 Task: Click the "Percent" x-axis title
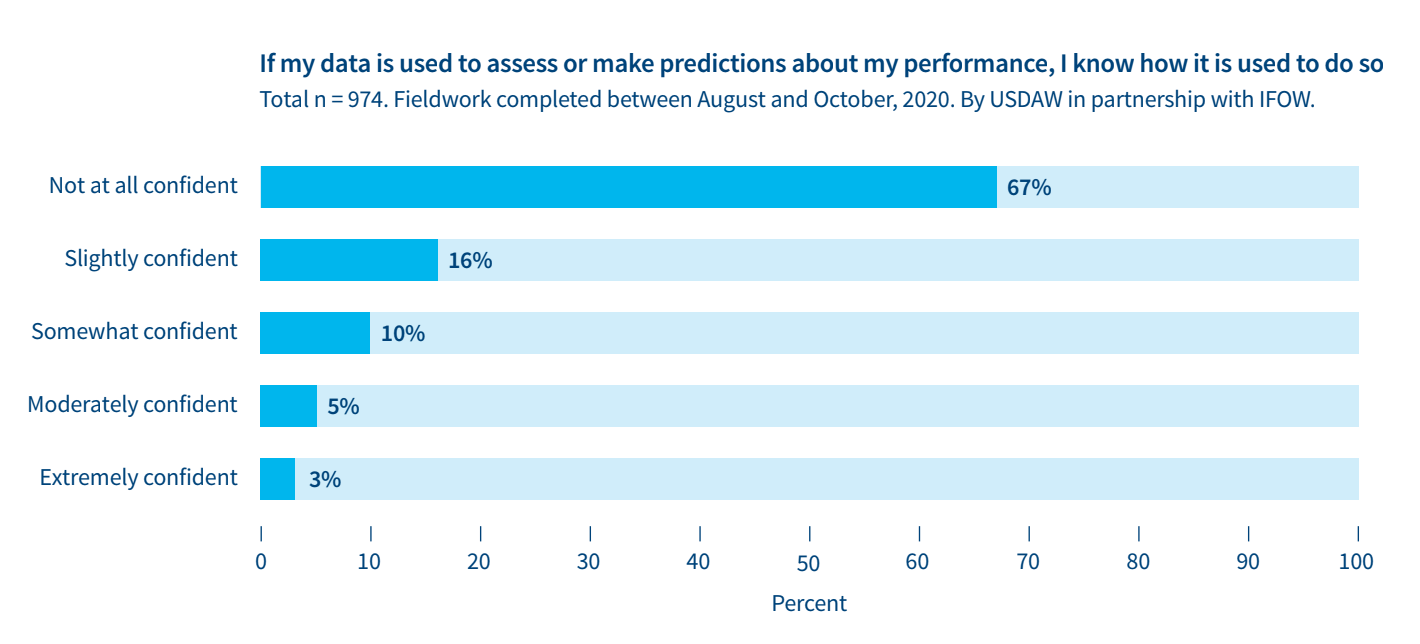point(809,603)
